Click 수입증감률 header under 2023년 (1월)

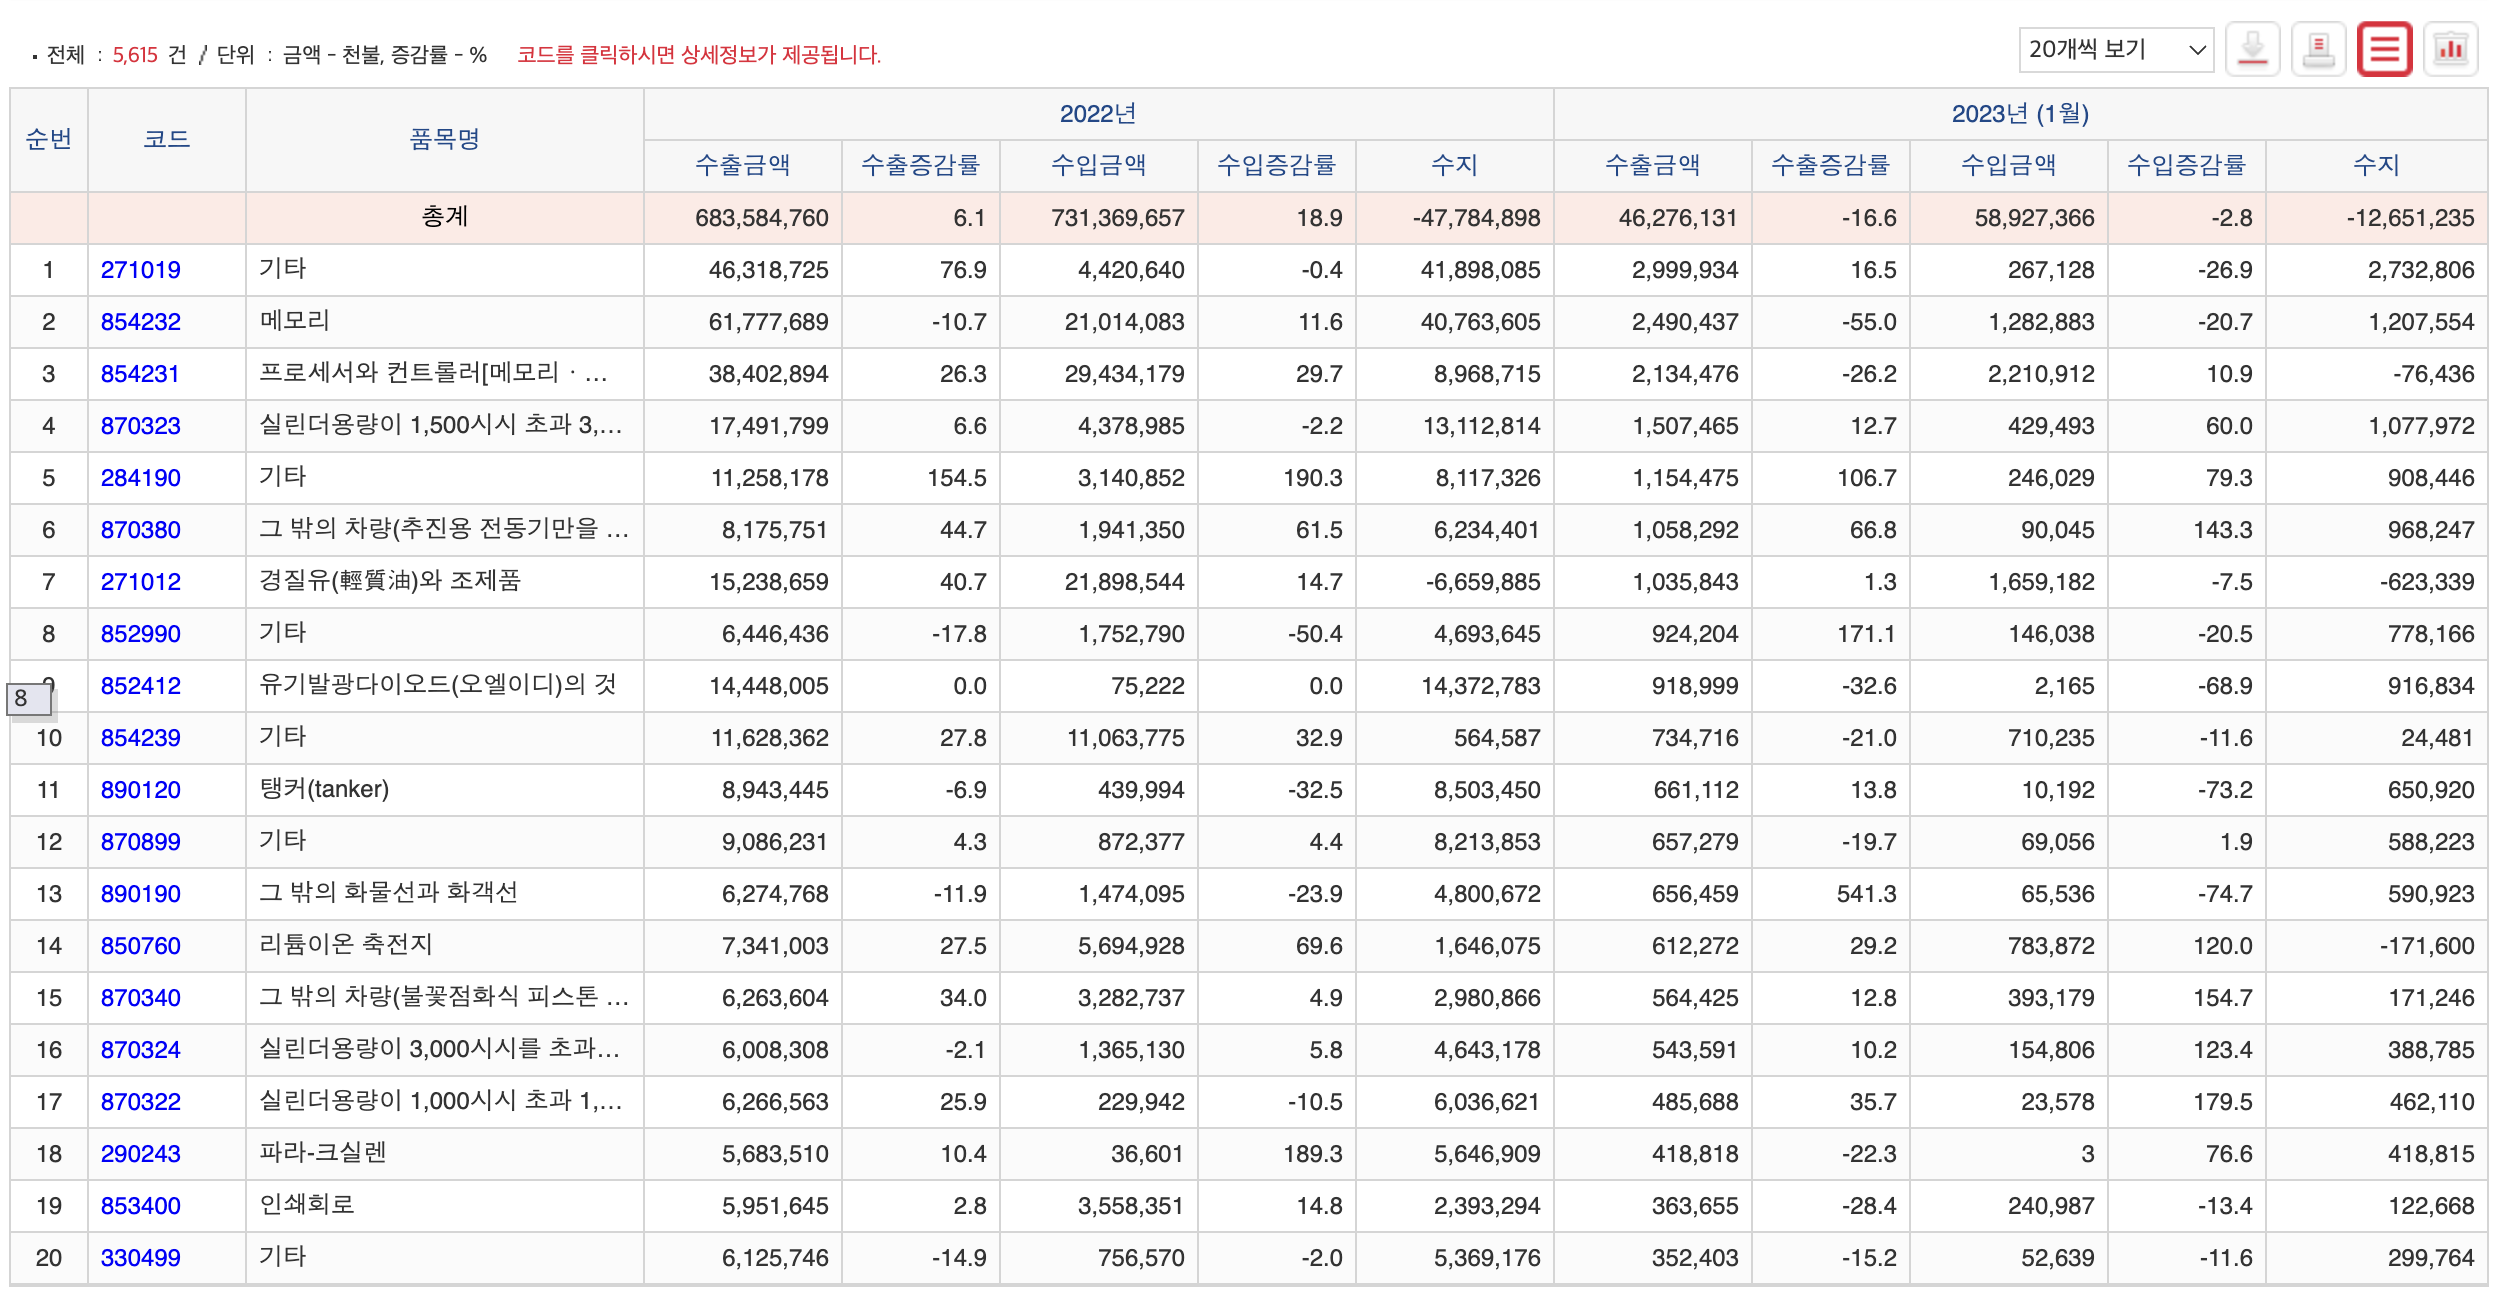2186,166
